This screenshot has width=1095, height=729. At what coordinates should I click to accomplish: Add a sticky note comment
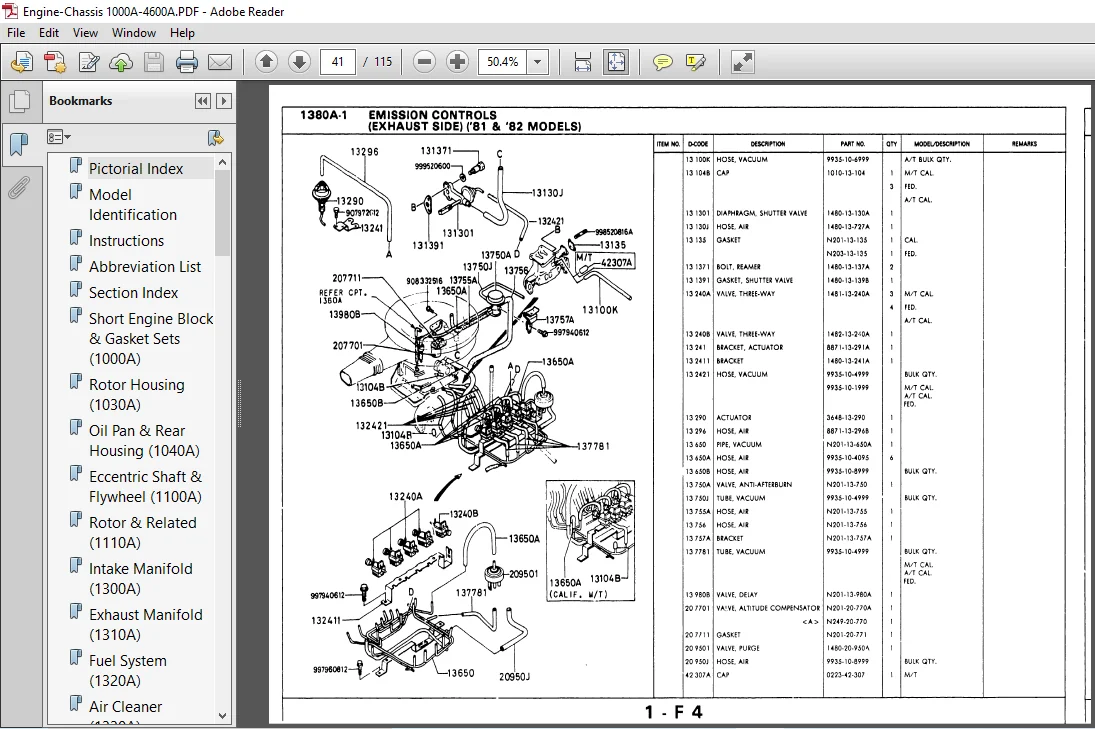pyautogui.click(x=662, y=62)
